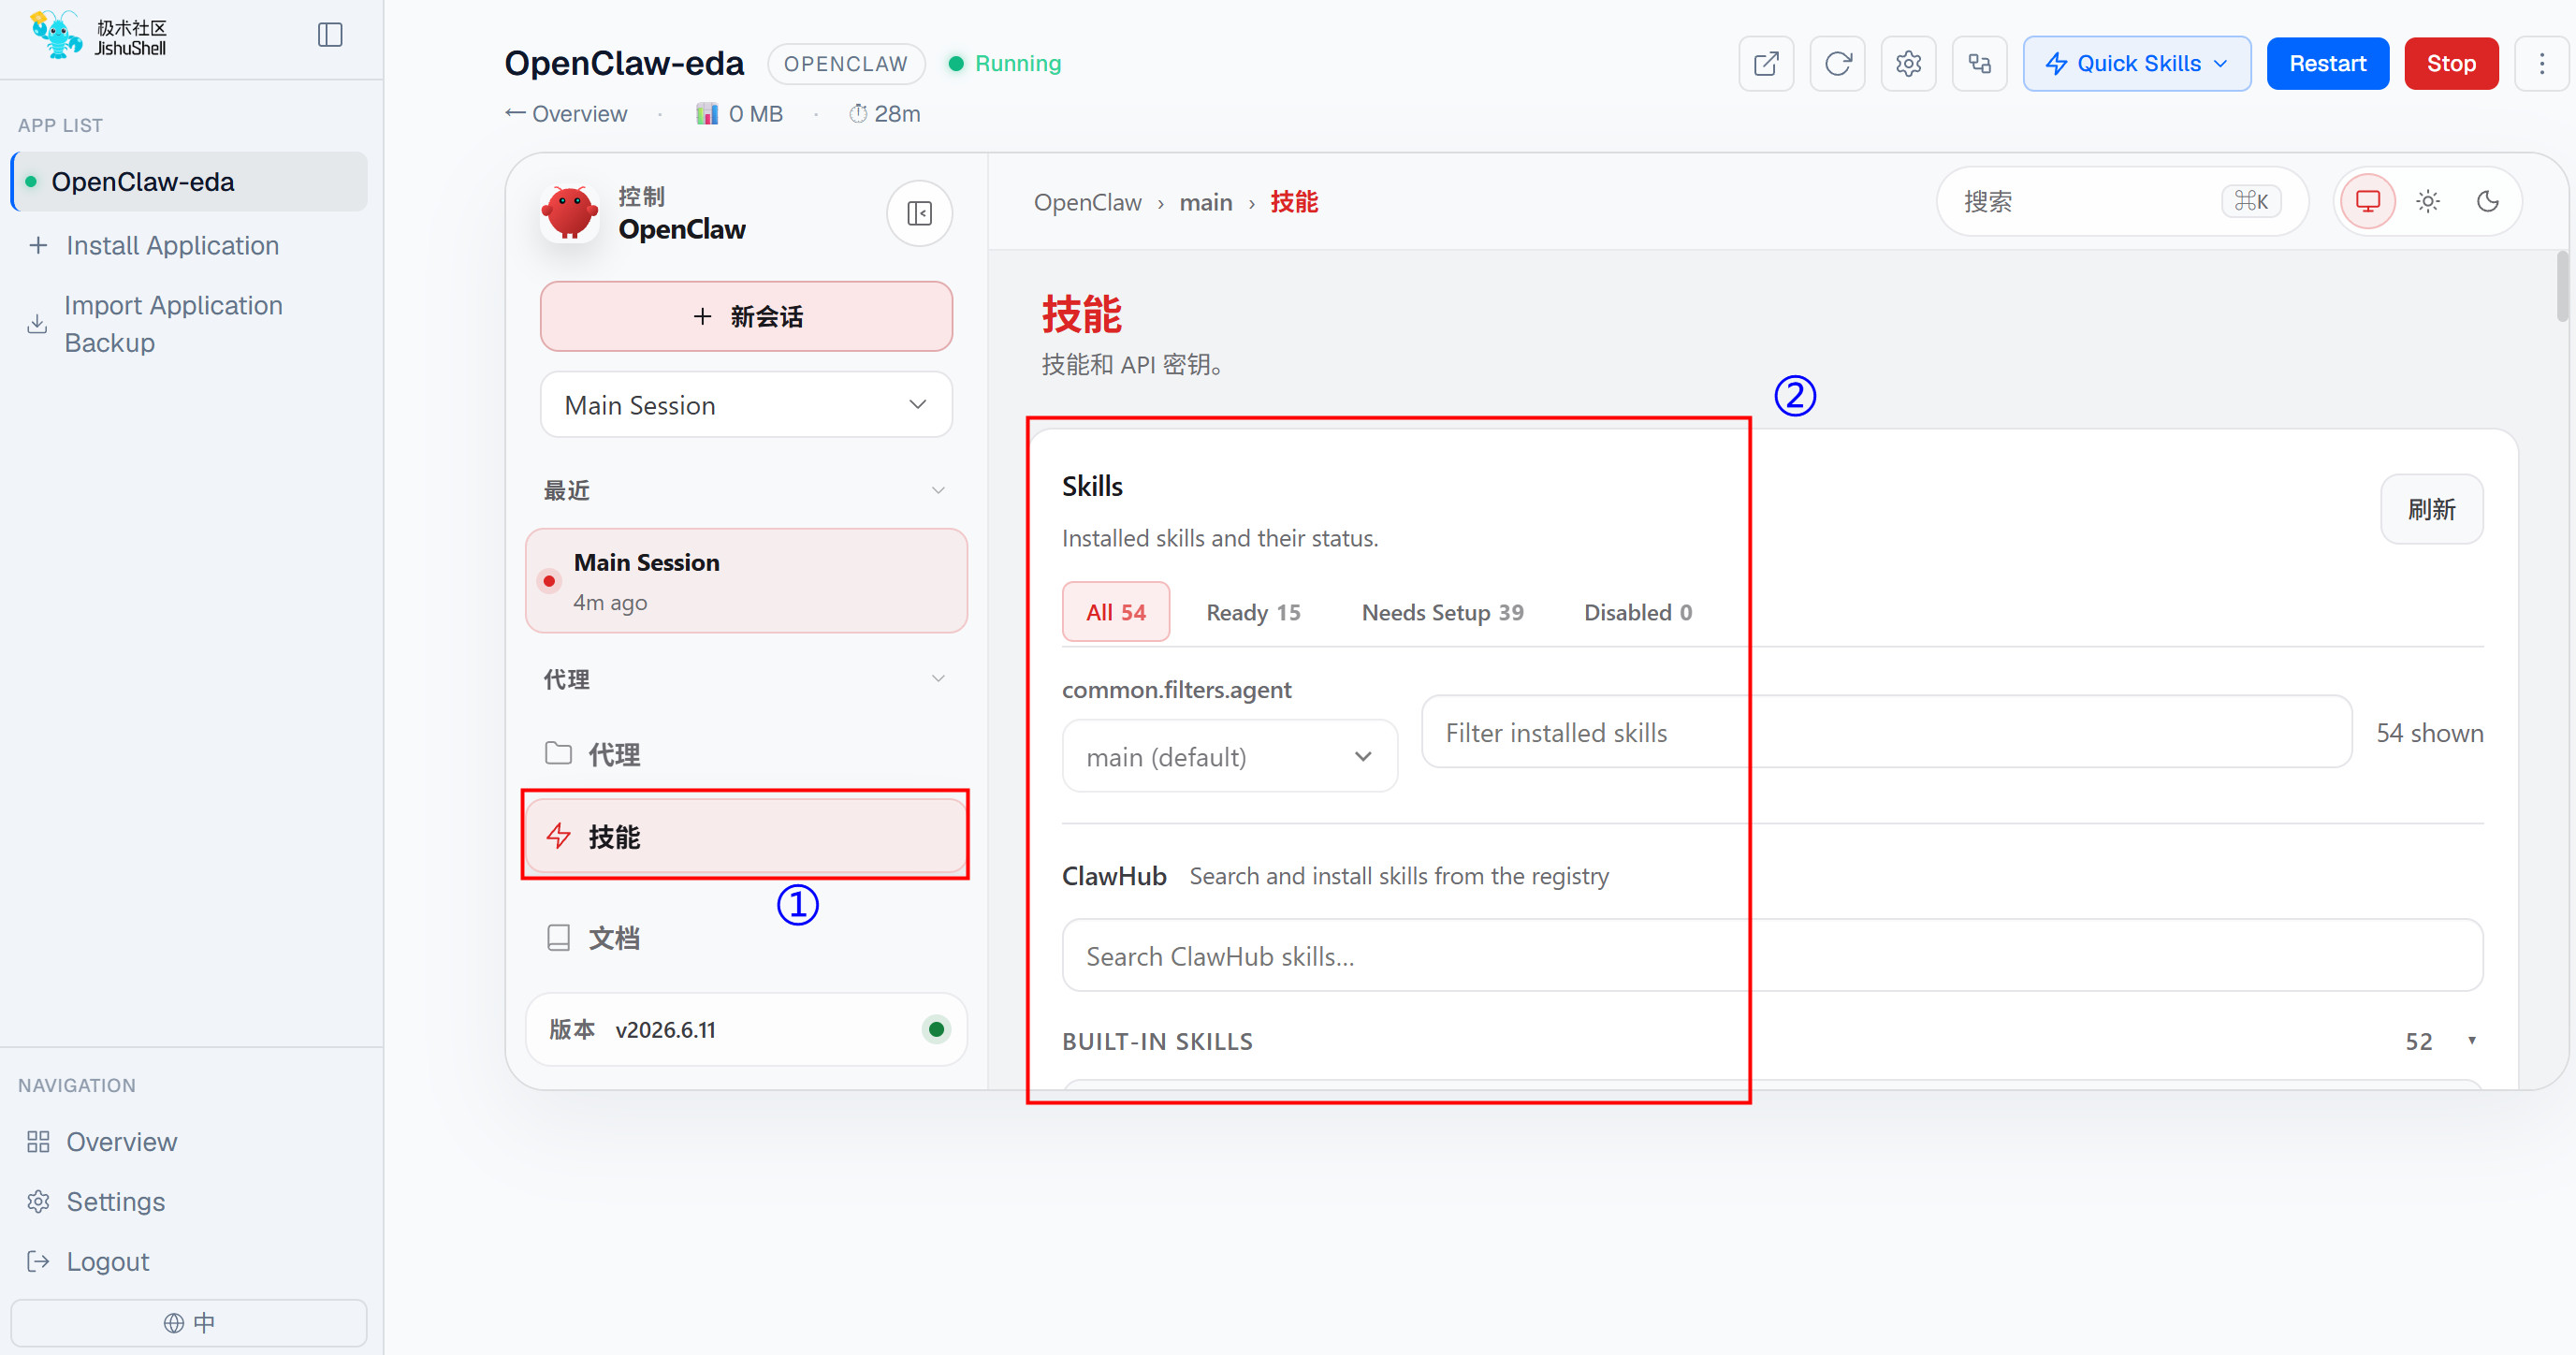Image resolution: width=2576 pixels, height=1355 pixels.
Task: Start a 新会话 new session
Action: pyautogui.click(x=746, y=316)
